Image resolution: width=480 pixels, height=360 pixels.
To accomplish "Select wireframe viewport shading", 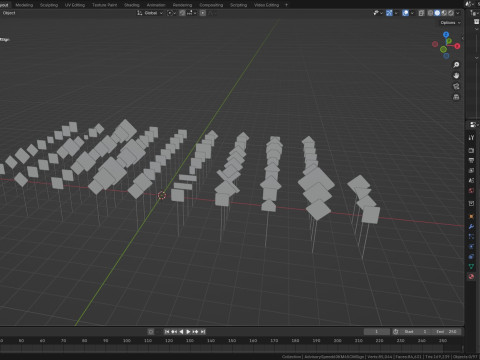I will pyautogui.click(x=430, y=13).
